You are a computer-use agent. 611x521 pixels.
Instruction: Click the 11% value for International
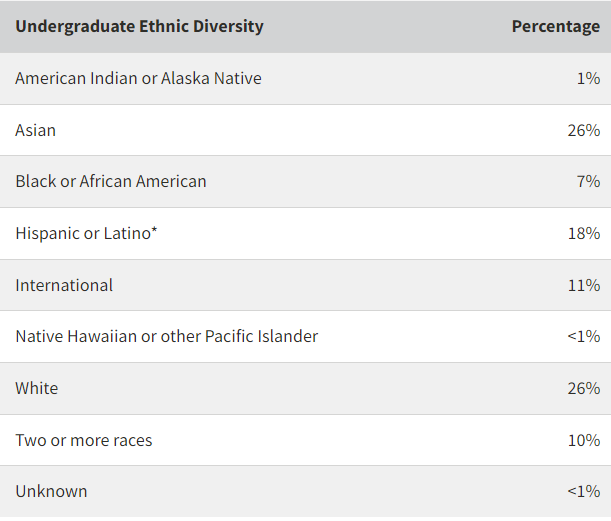[x=584, y=285]
